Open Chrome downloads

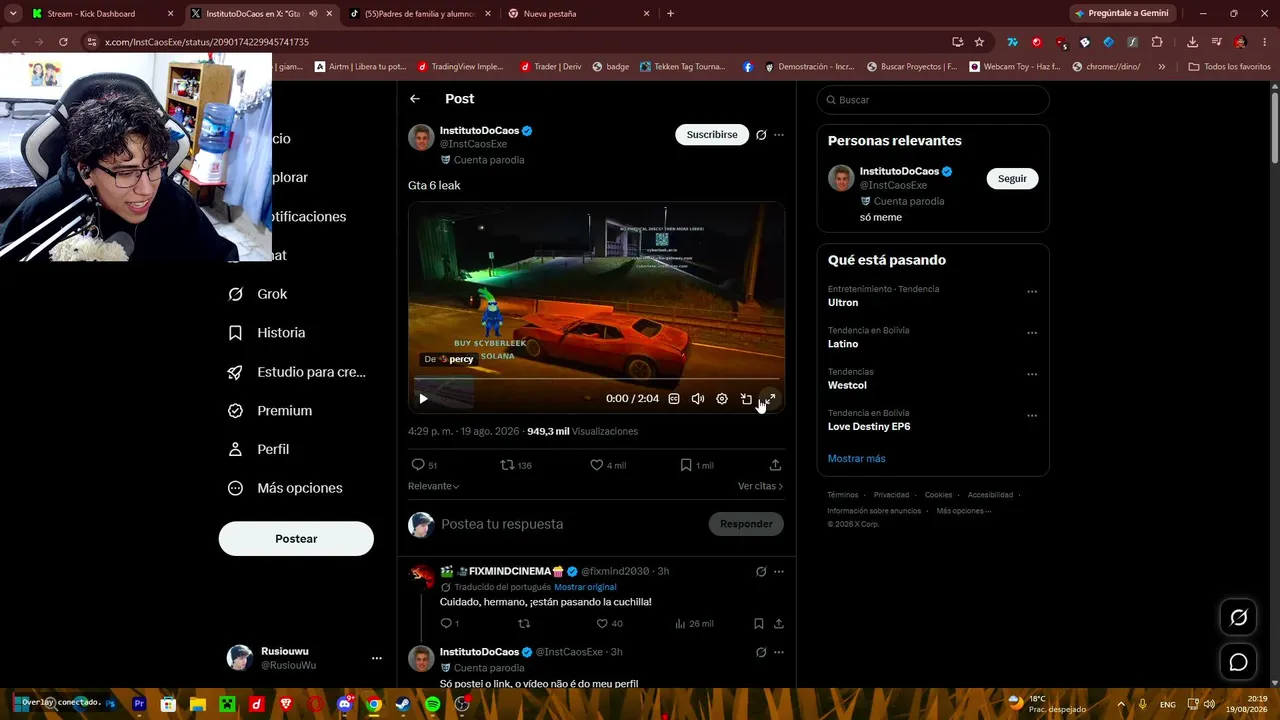pyautogui.click(x=1192, y=42)
